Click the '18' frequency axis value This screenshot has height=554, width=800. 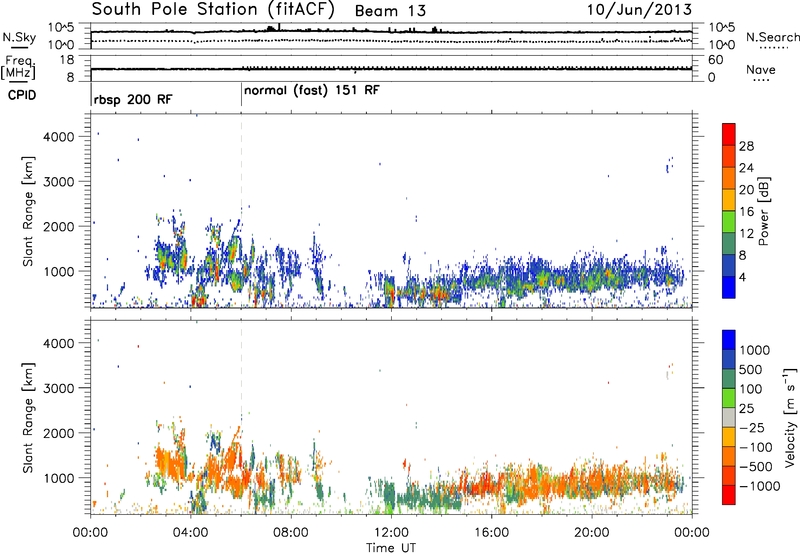[67, 60]
